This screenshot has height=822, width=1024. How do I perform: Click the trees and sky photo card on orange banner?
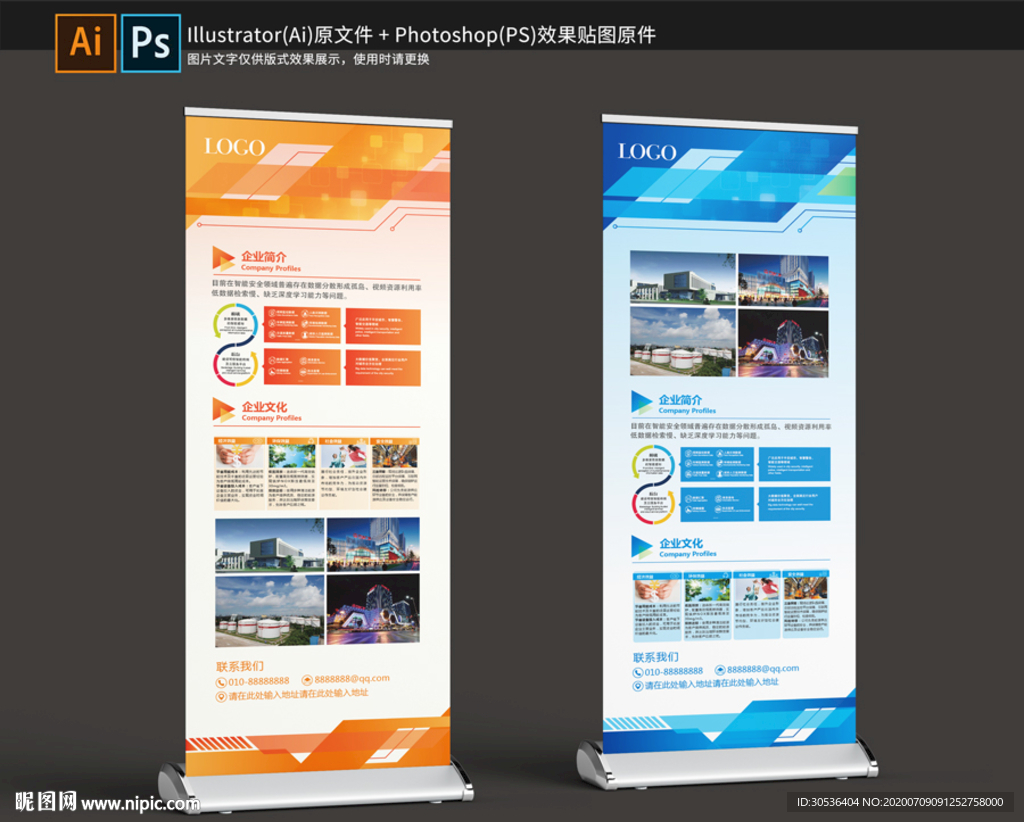click(x=291, y=473)
